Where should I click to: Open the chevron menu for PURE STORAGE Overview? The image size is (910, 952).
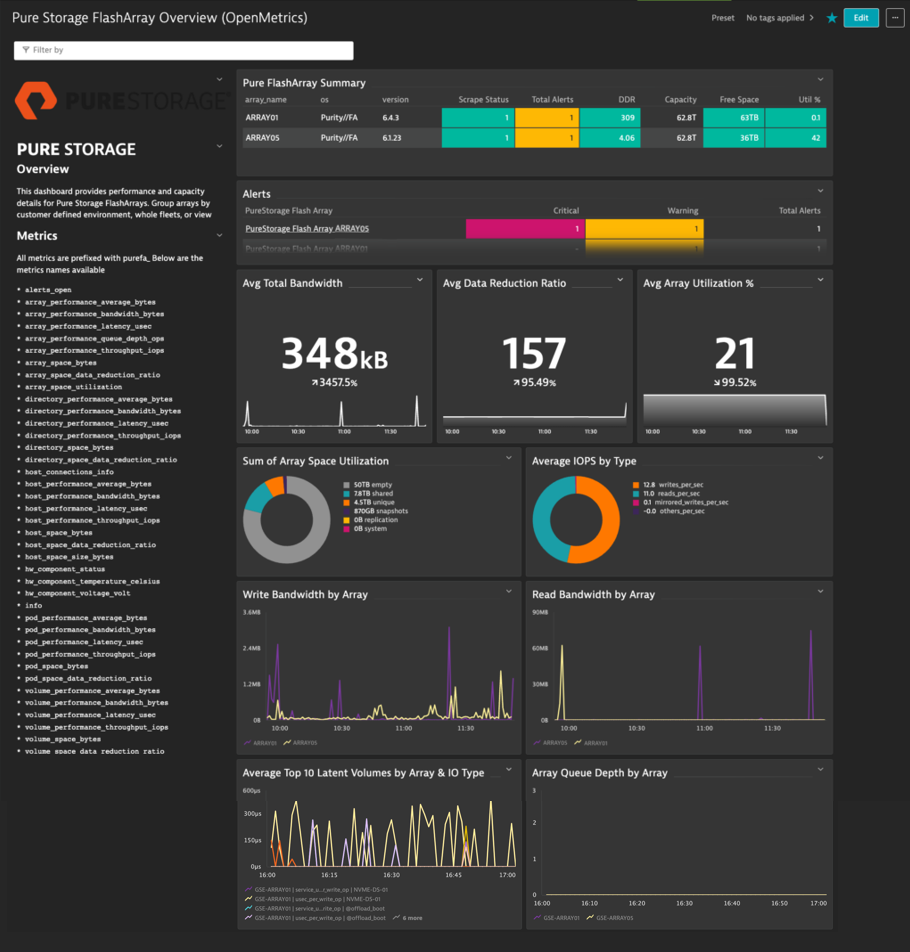tap(219, 146)
